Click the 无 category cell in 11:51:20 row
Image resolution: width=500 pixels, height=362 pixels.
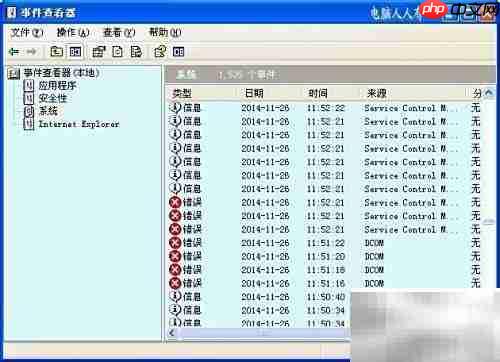[x=476, y=256]
